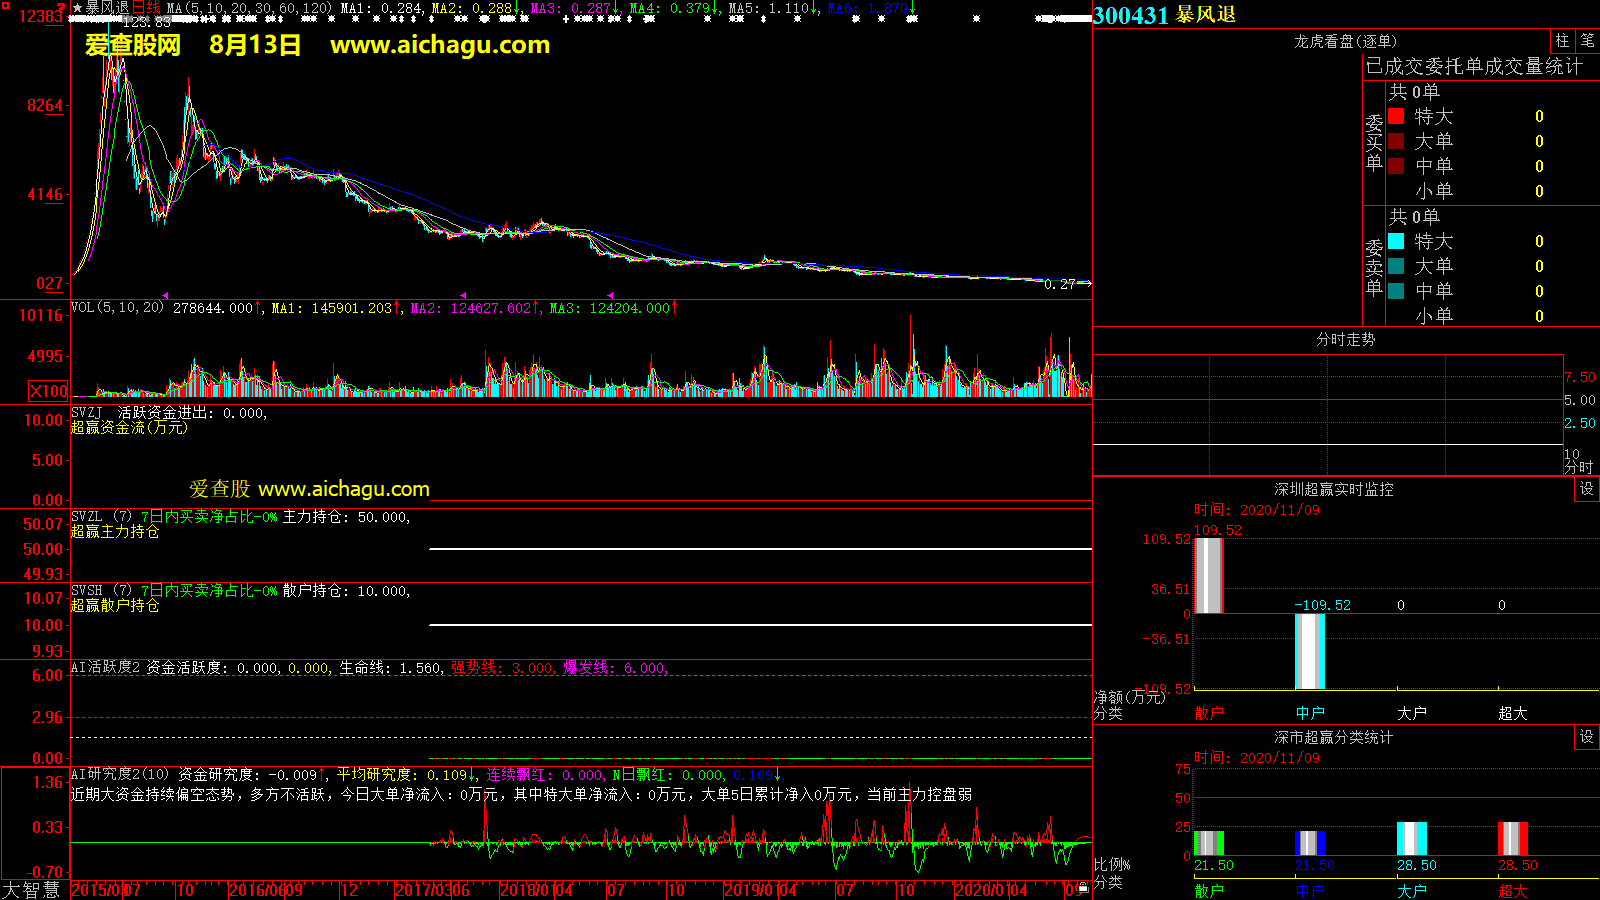Click the green 散户 21.50 statistics bar

click(x=1209, y=842)
